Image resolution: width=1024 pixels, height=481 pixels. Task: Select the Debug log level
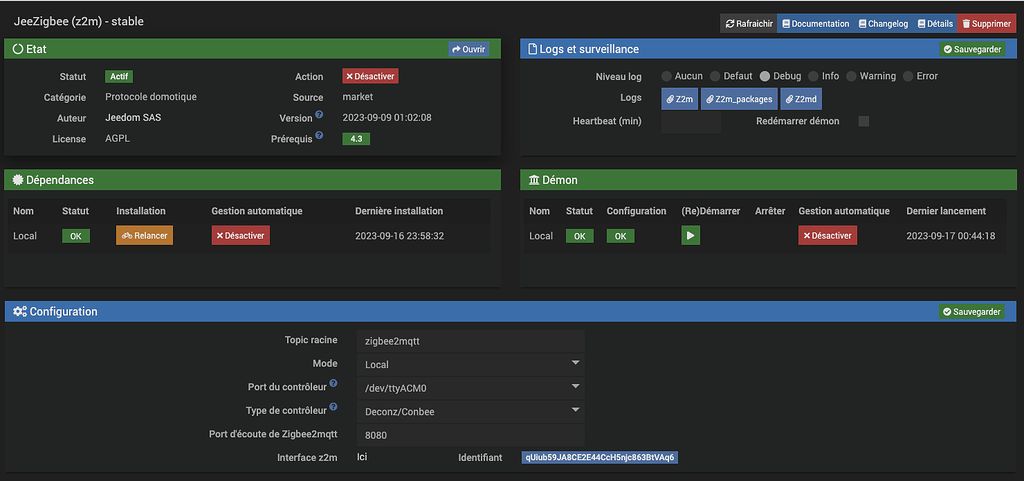[765, 76]
